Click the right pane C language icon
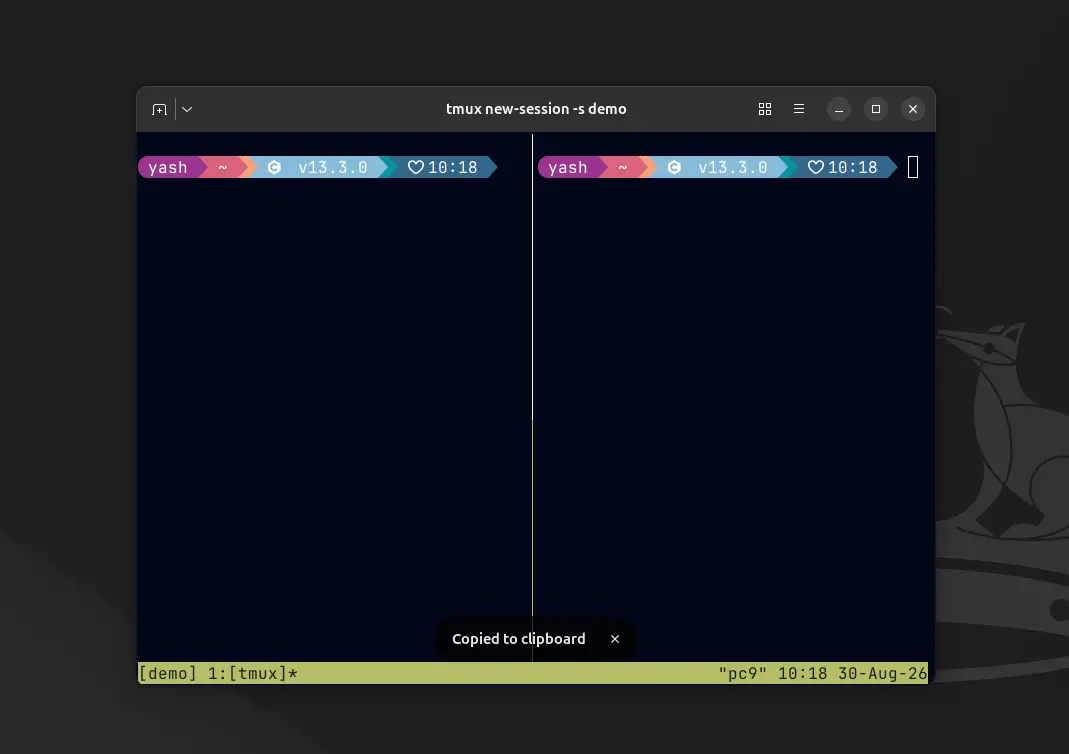Viewport: 1069px width, 754px height. click(x=674, y=167)
